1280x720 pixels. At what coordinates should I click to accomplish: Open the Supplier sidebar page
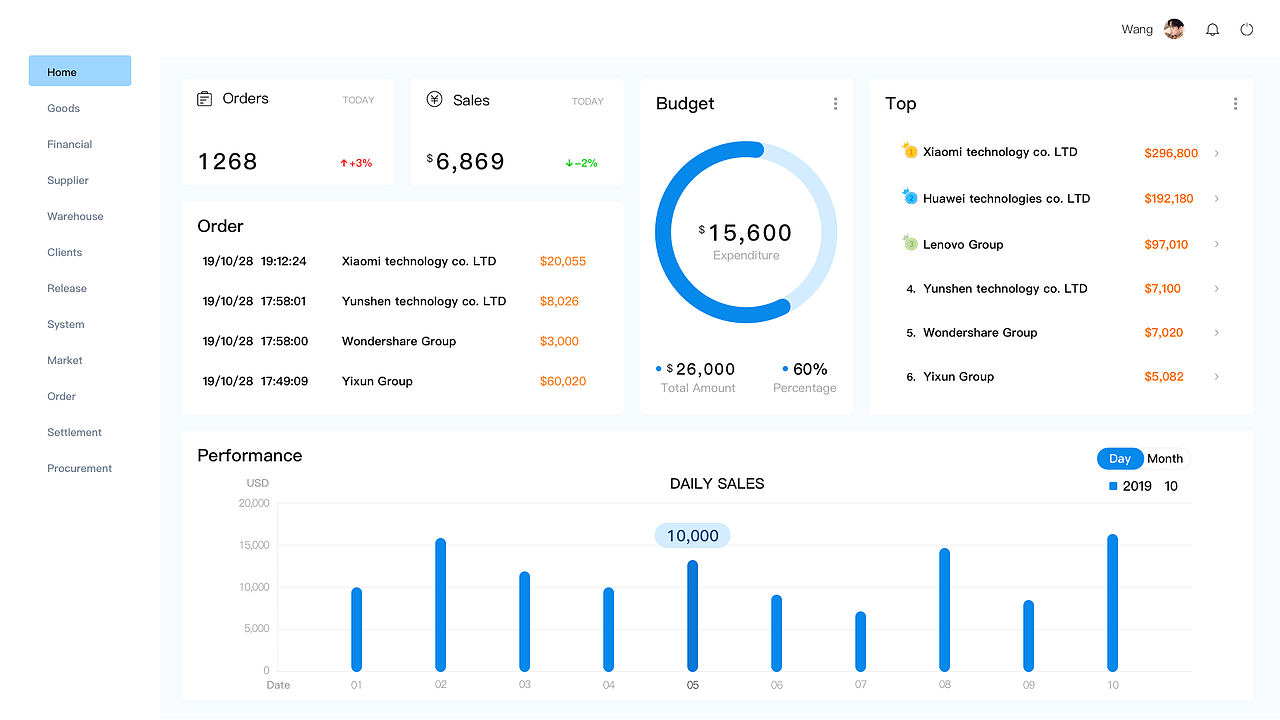[68, 180]
